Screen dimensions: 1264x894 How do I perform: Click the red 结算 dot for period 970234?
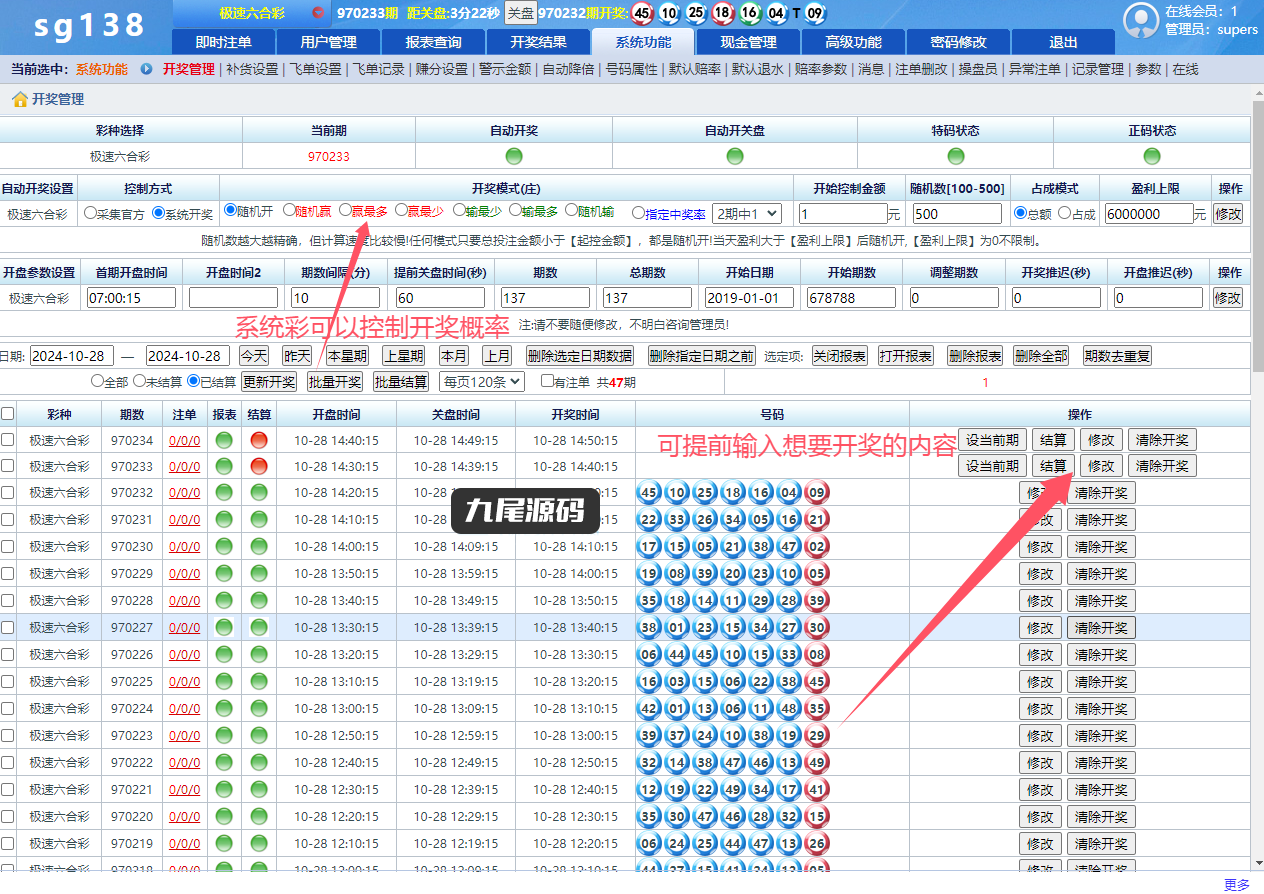(x=259, y=440)
